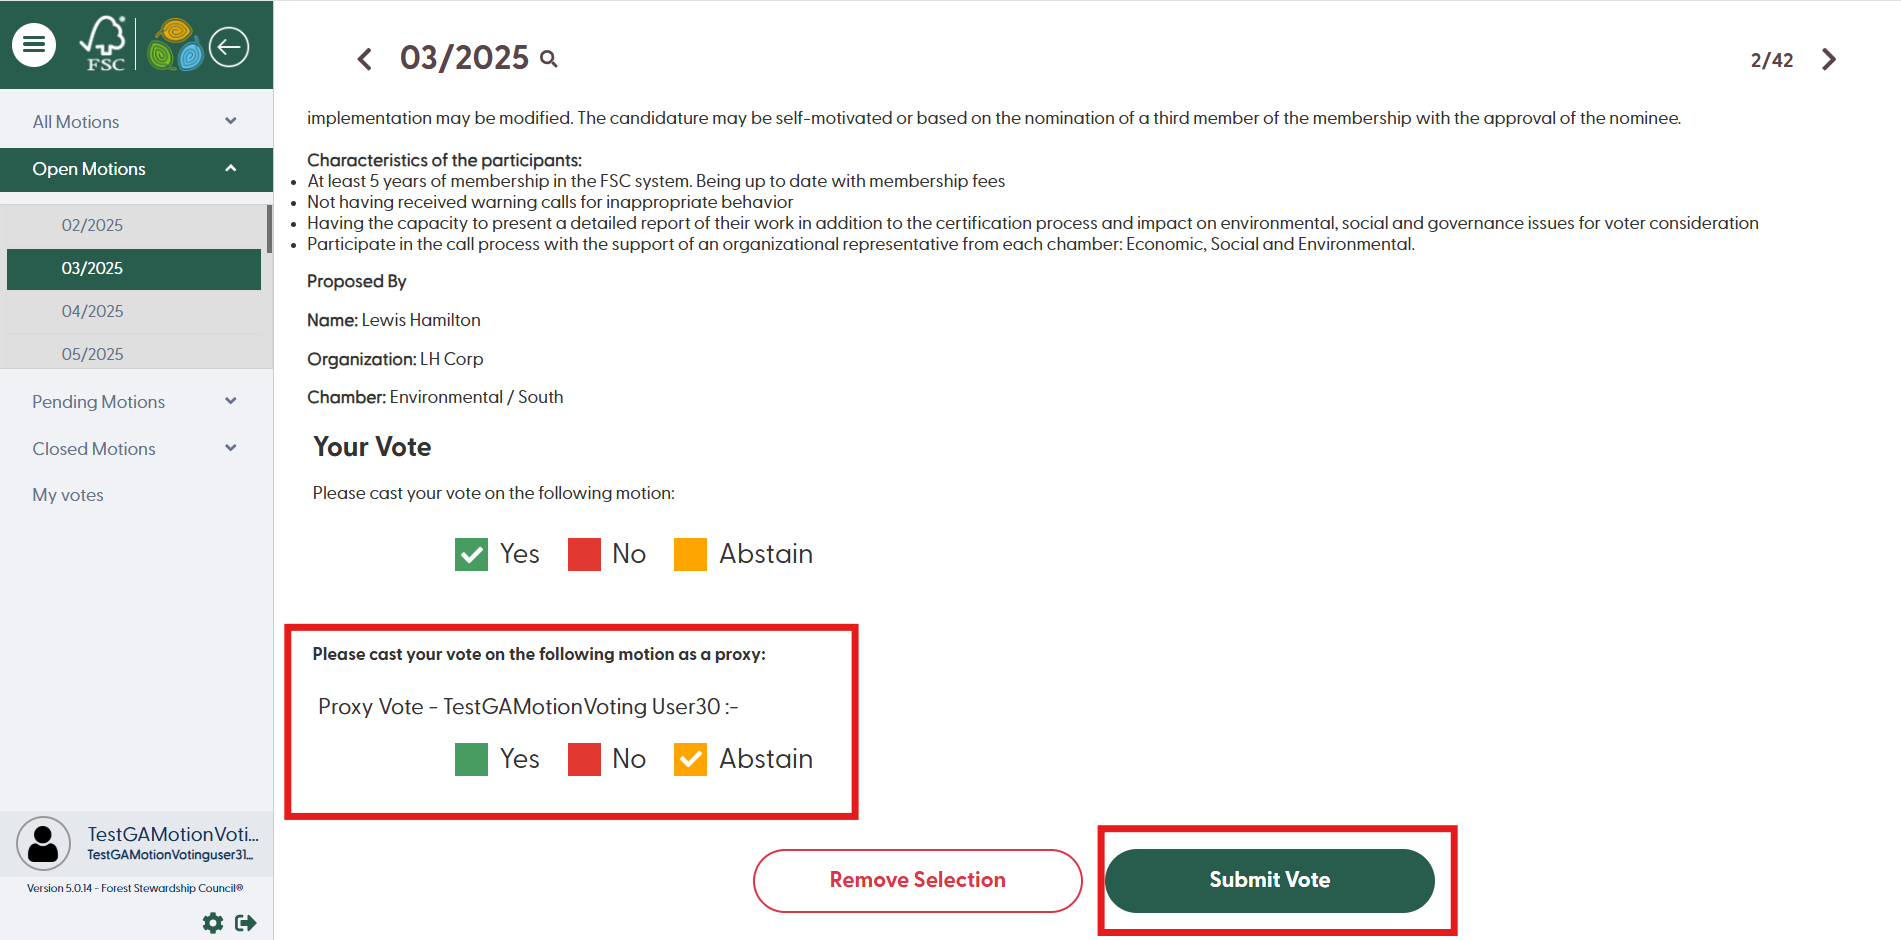Open settings gear icon in sidebar
Image resolution: width=1901 pixels, height=940 pixels.
(x=213, y=923)
